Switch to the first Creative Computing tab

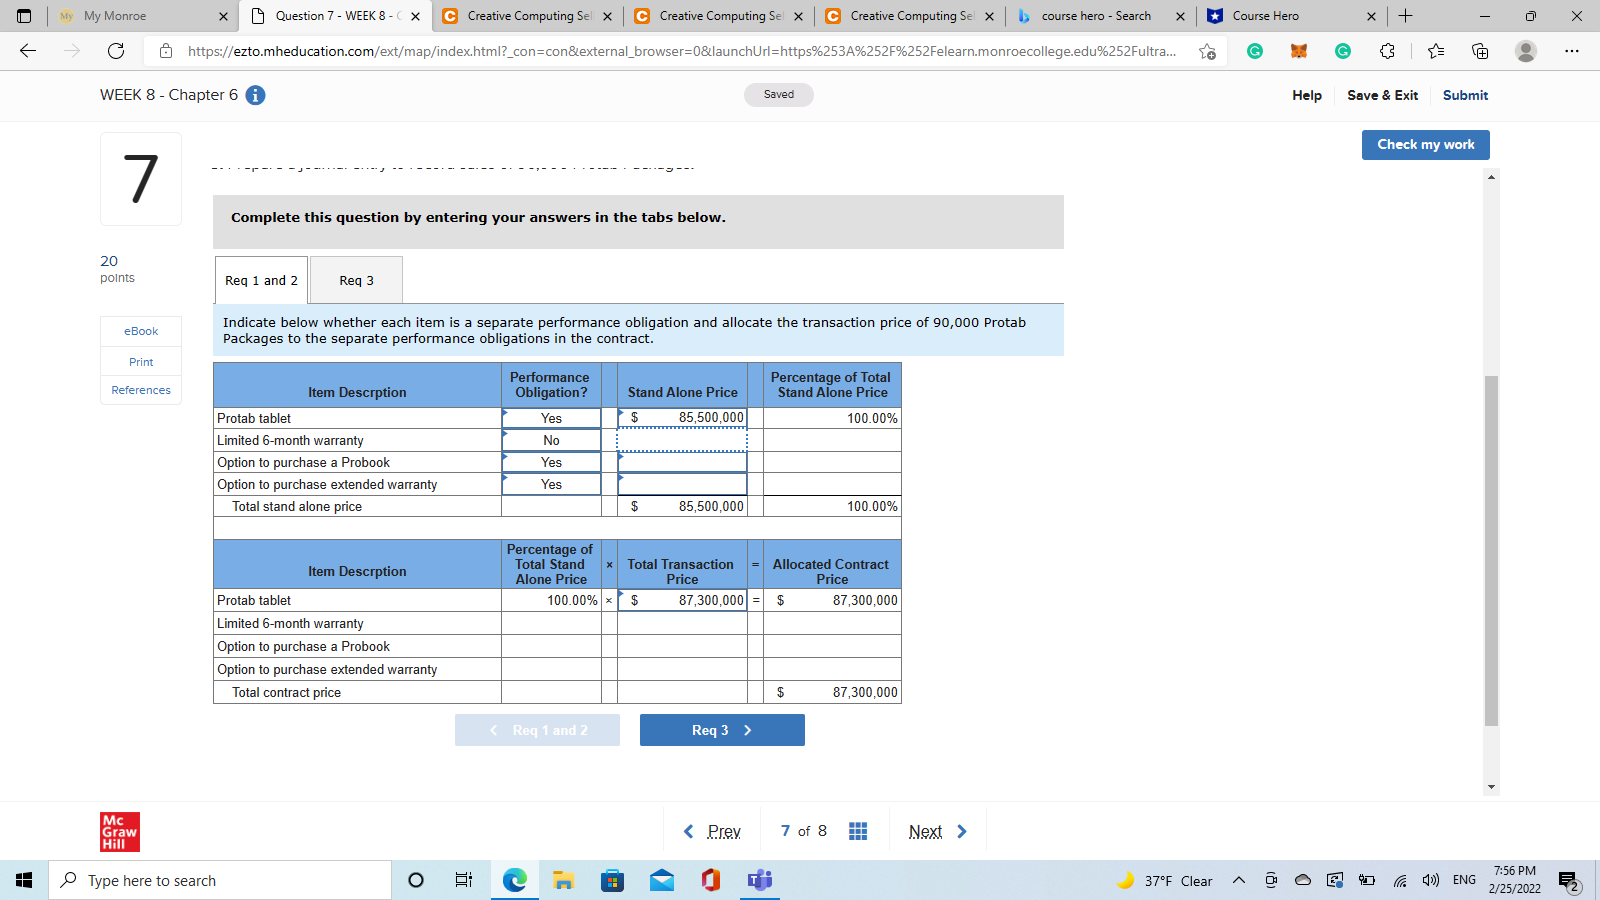point(527,16)
